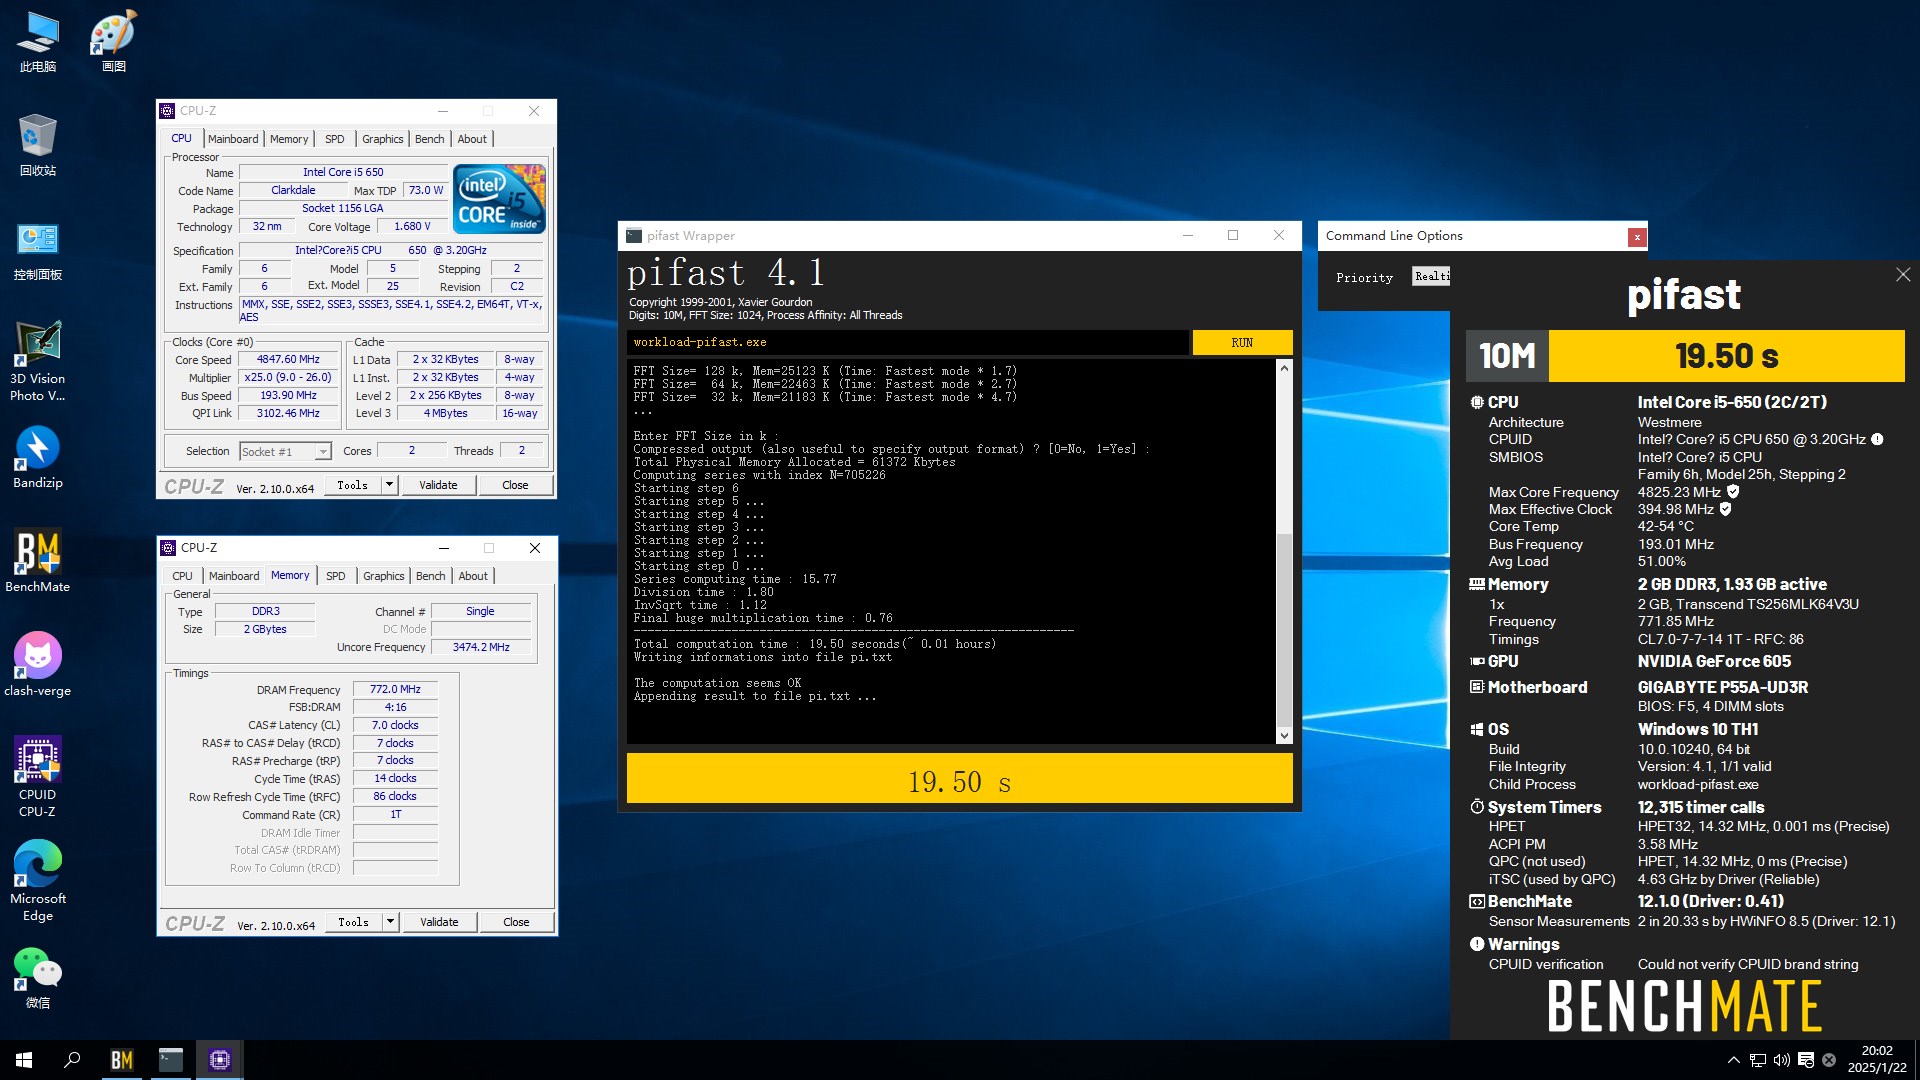The image size is (1920, 1080).
Task: Select the Bandizip desktop shortcut
Action: 38,458
